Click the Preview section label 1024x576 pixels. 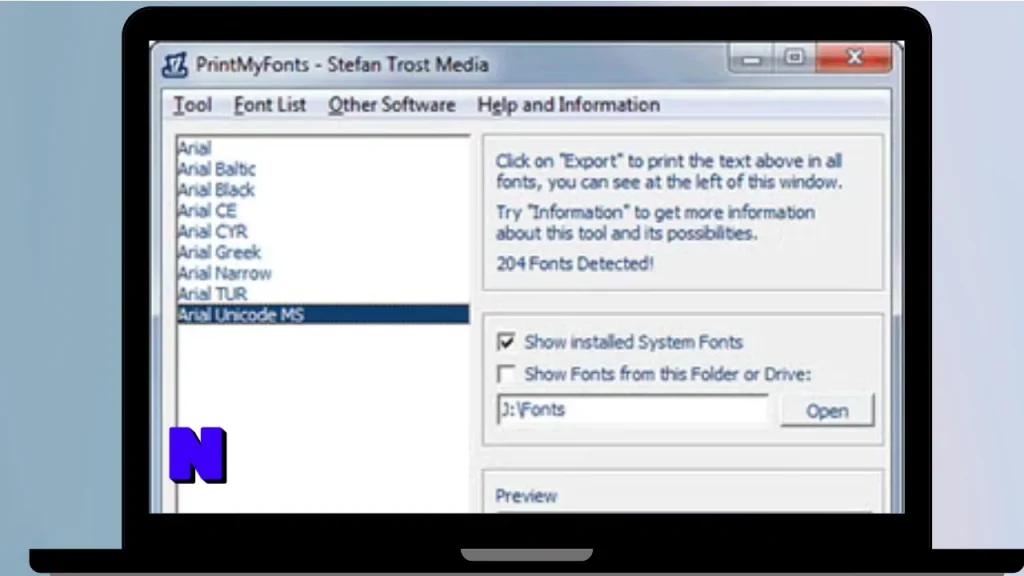pos(526,496)
